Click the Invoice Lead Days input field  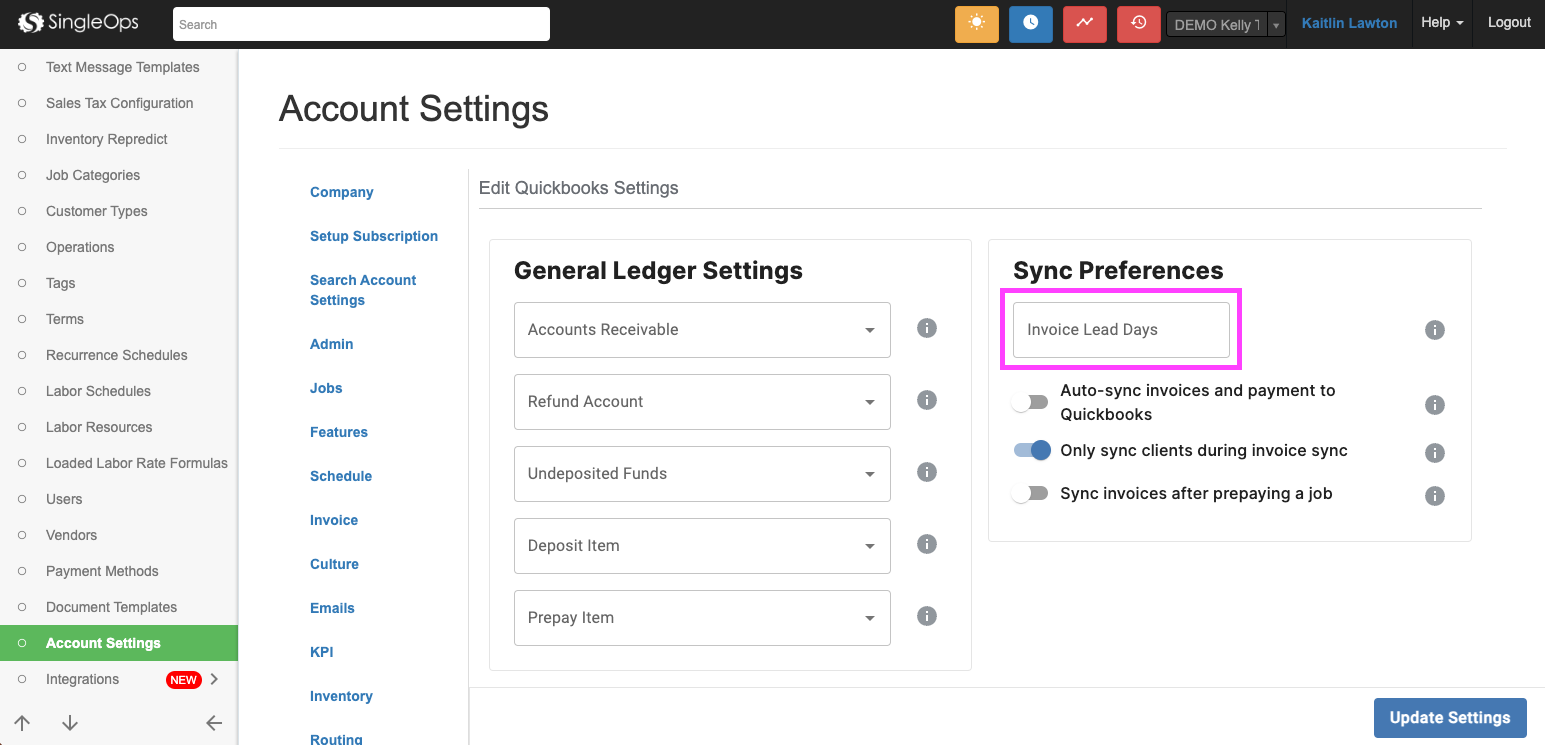tap(1120, 330)
